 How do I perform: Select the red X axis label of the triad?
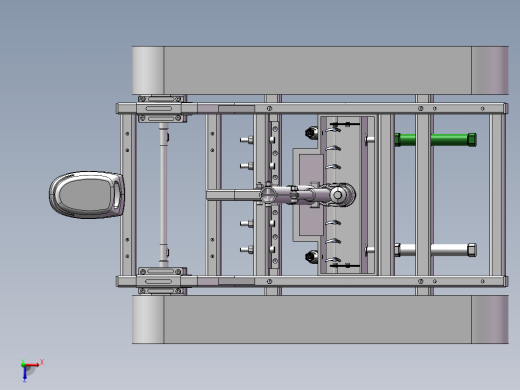(x=42, y=362)
